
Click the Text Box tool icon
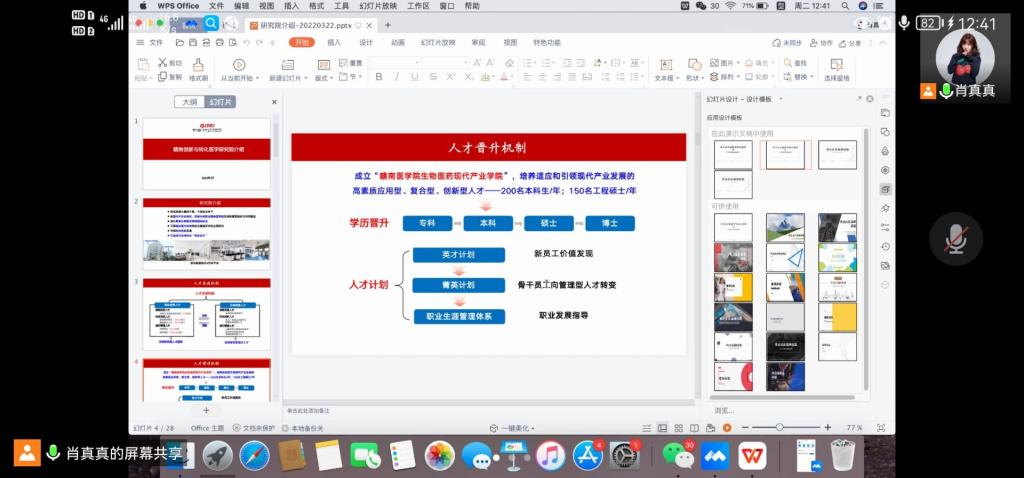[x=664, y=65]
